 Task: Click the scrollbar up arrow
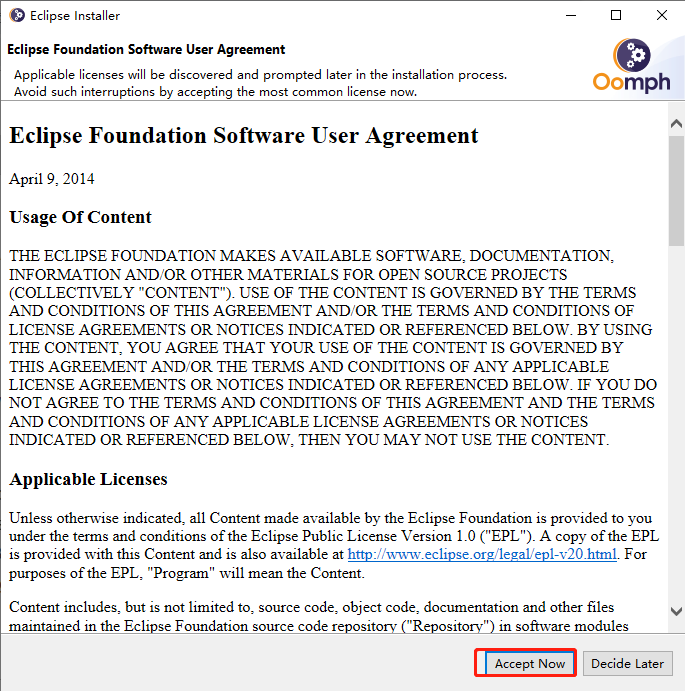point(676,124)
